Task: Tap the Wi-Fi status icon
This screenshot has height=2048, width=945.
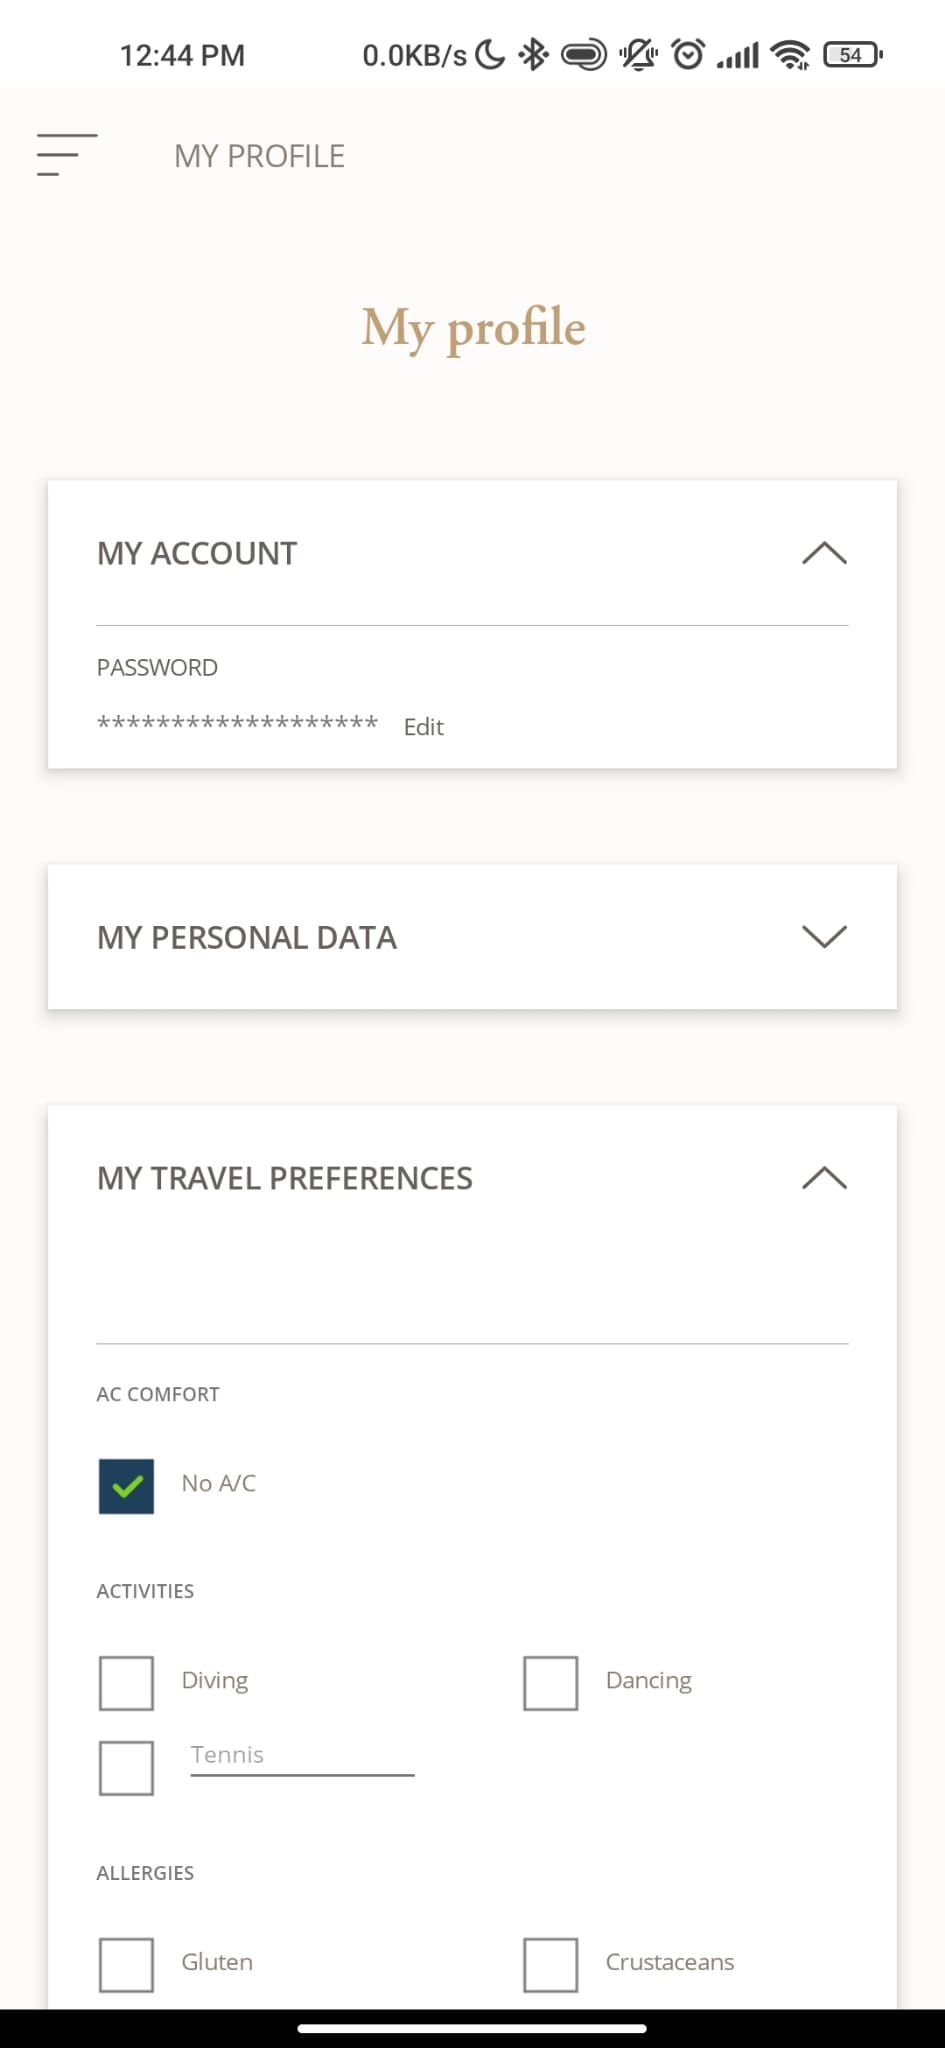Action: (x=791, y=55)
